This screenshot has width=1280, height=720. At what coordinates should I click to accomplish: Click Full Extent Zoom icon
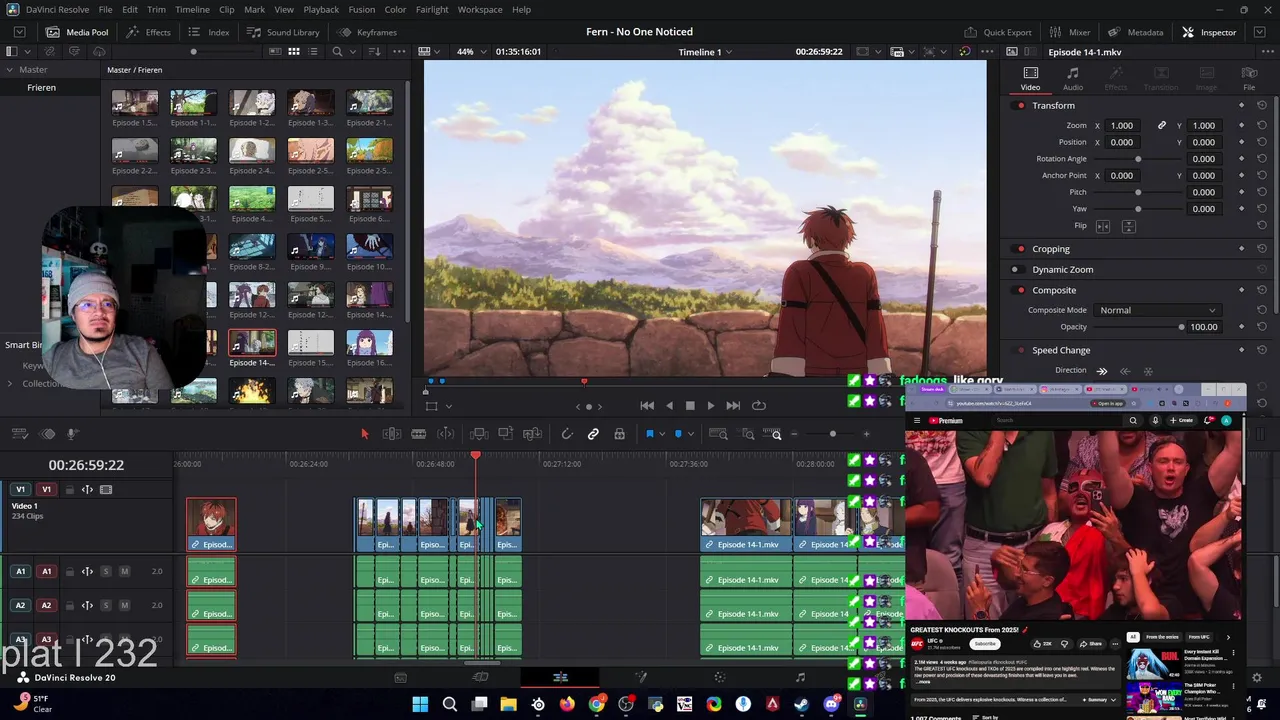point(718,434)
